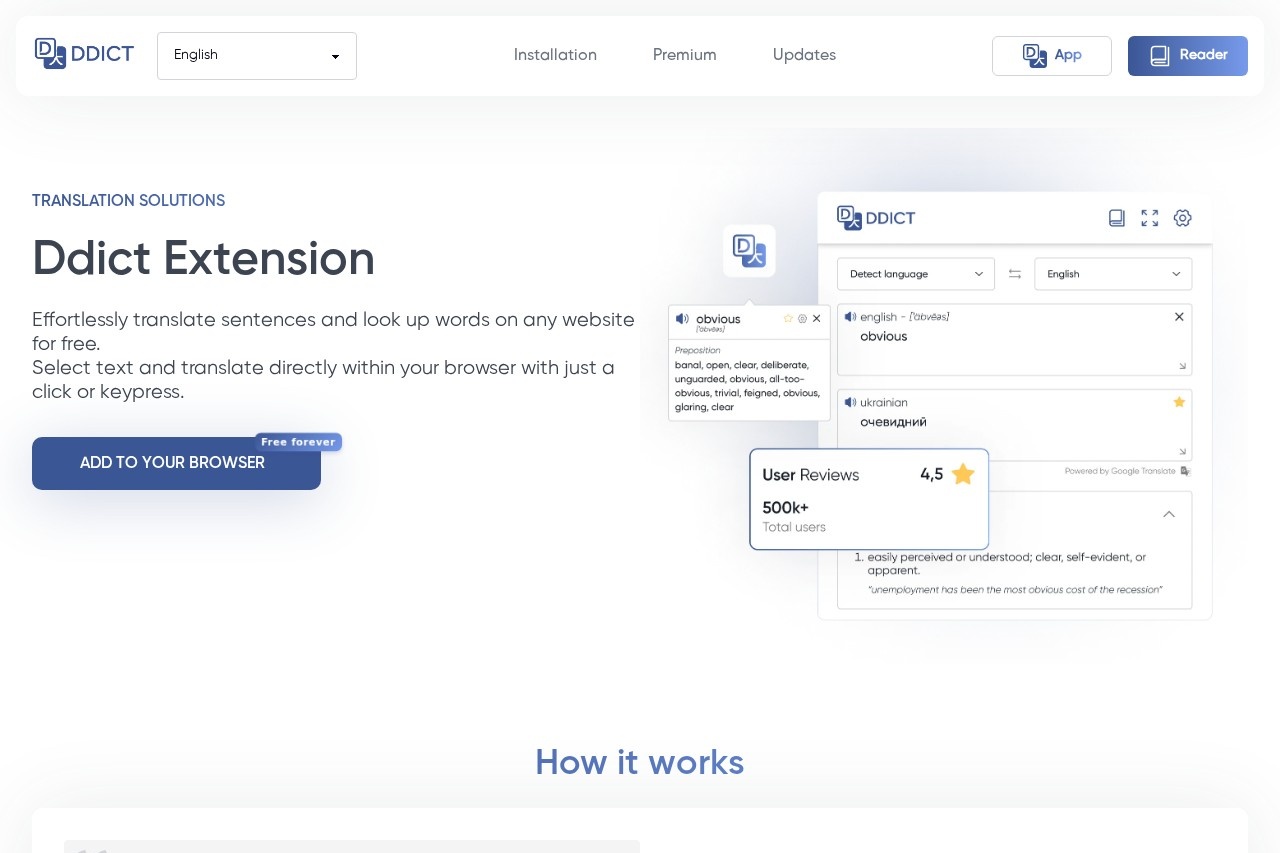Expand the Detect language dropdown
1280x853 pixels.
coord(915,274)
